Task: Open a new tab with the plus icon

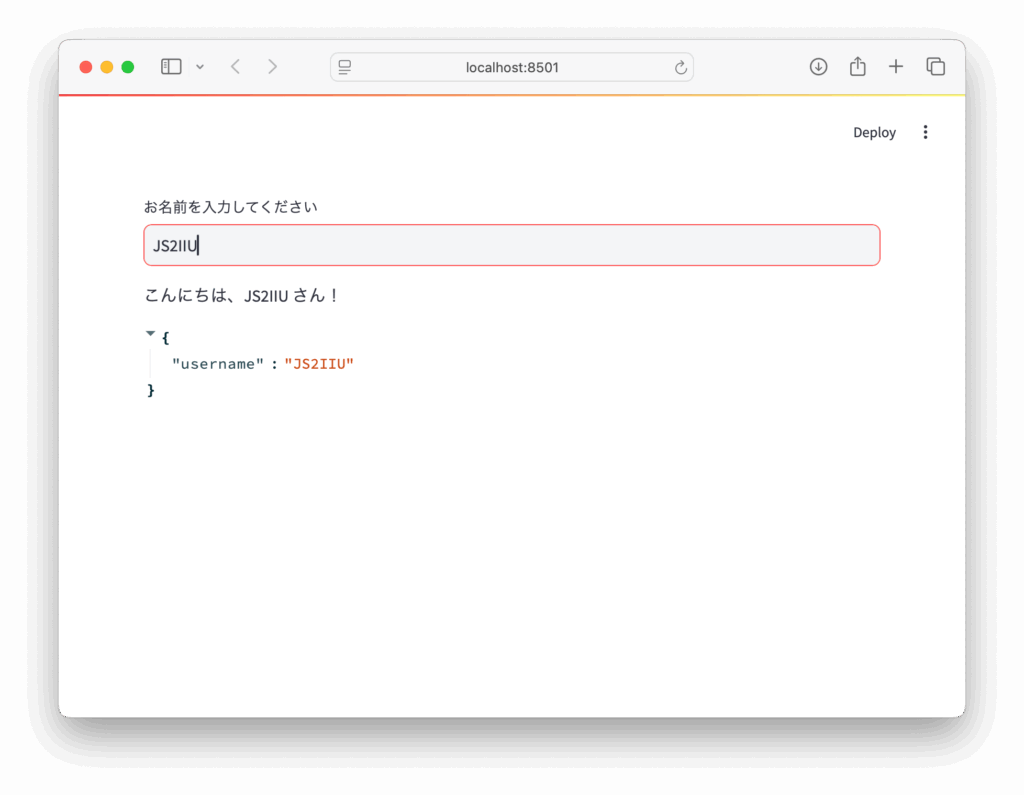Action: (896, 66)
